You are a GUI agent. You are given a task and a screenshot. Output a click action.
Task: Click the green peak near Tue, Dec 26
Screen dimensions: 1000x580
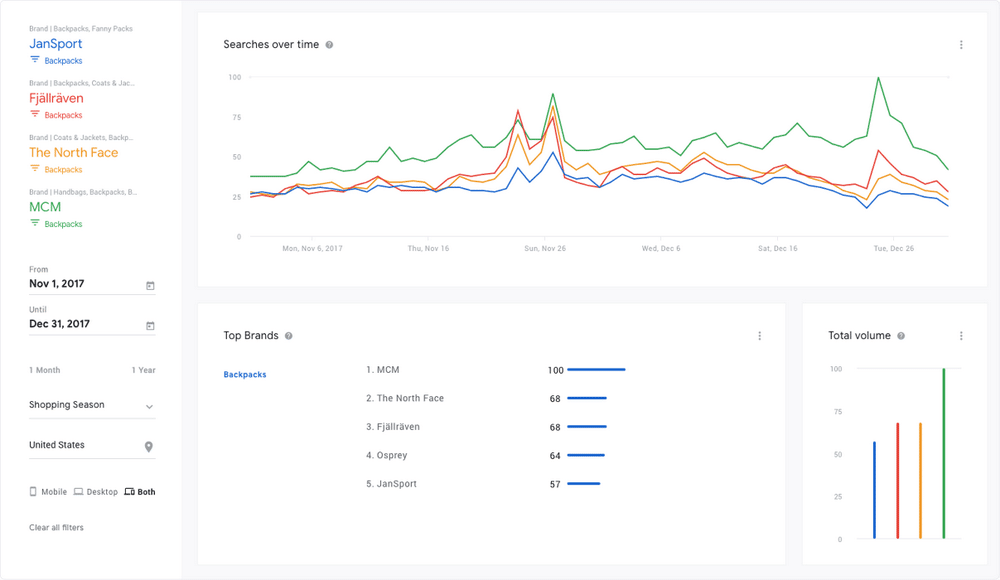tap(878, 78)
